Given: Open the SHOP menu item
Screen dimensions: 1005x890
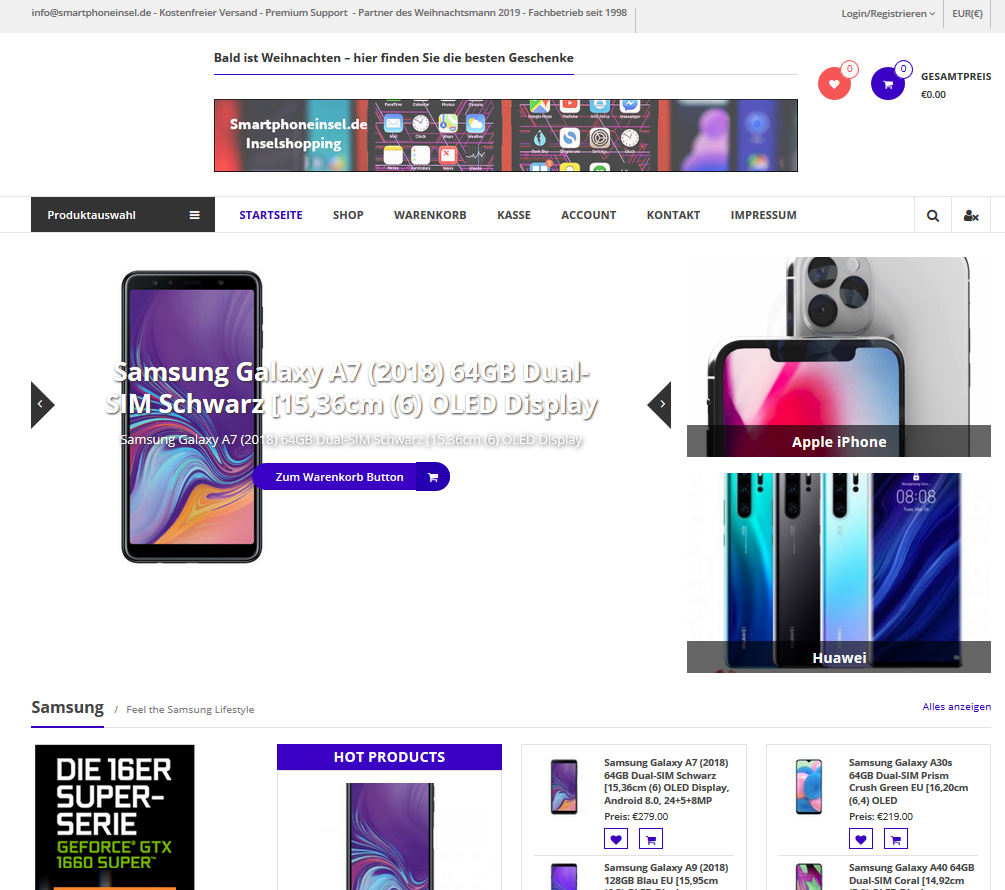Looking at the screenshot, I should coord(348,215).
